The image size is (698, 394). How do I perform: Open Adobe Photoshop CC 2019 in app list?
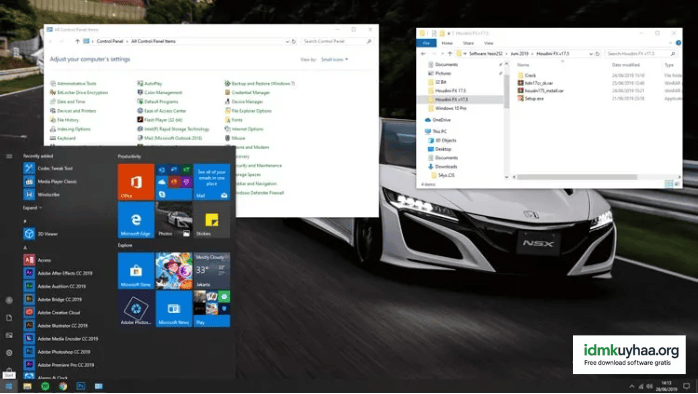(x=57, y=352)
